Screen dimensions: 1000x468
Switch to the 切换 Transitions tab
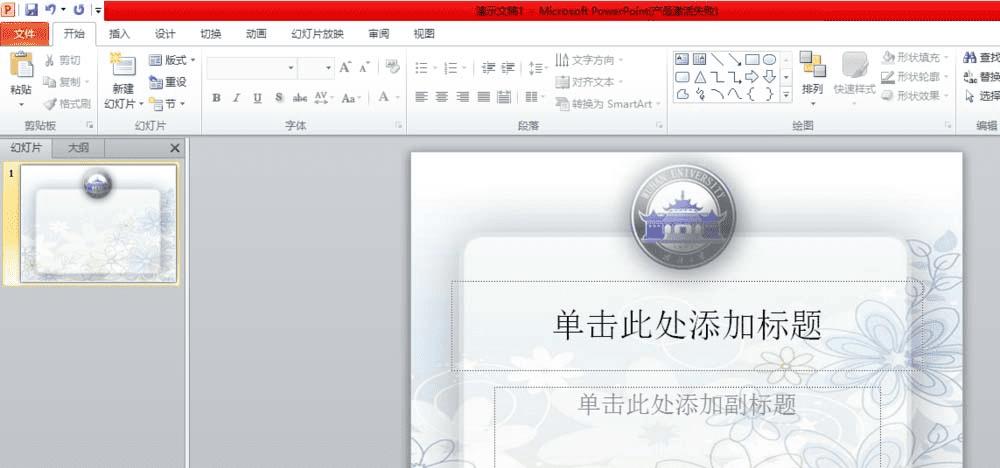[x=211, y=34]
